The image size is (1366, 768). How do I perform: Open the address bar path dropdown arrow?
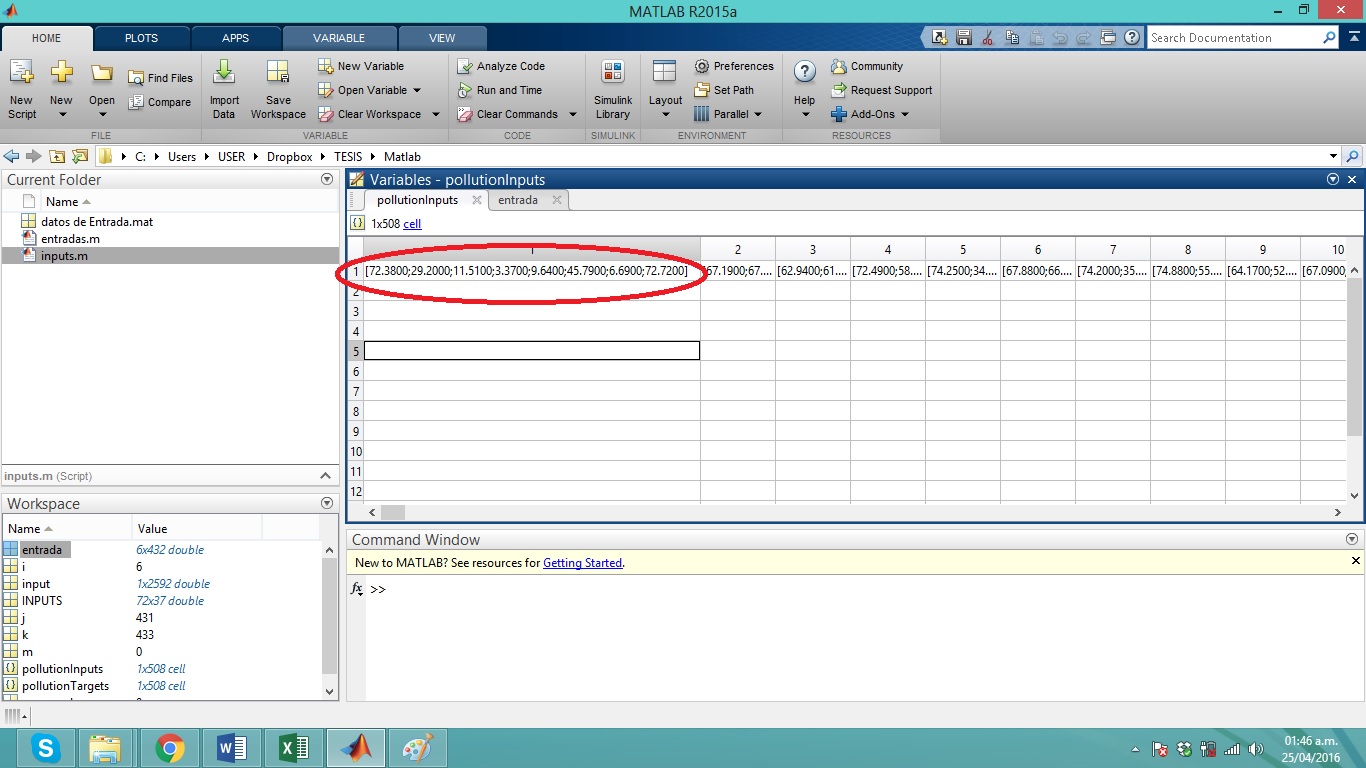[x=1333, y=157]
